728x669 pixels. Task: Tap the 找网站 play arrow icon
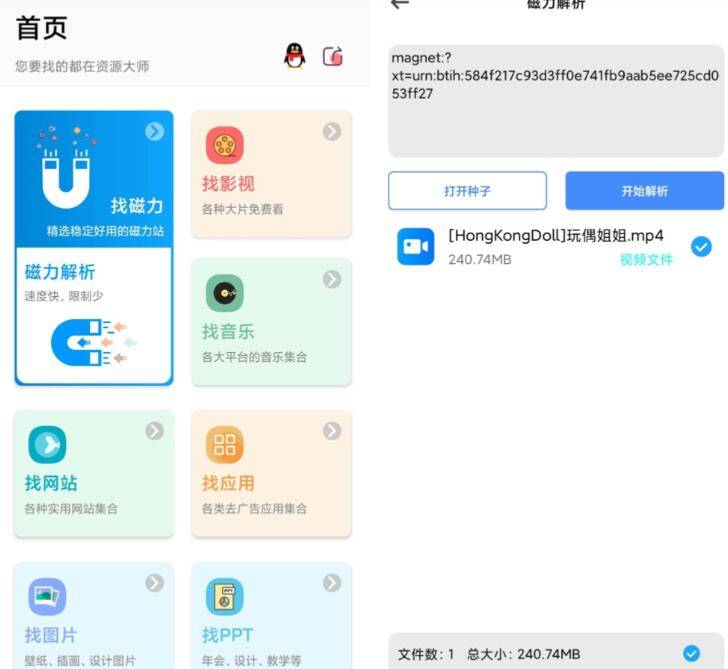click(x=47, y=445)
